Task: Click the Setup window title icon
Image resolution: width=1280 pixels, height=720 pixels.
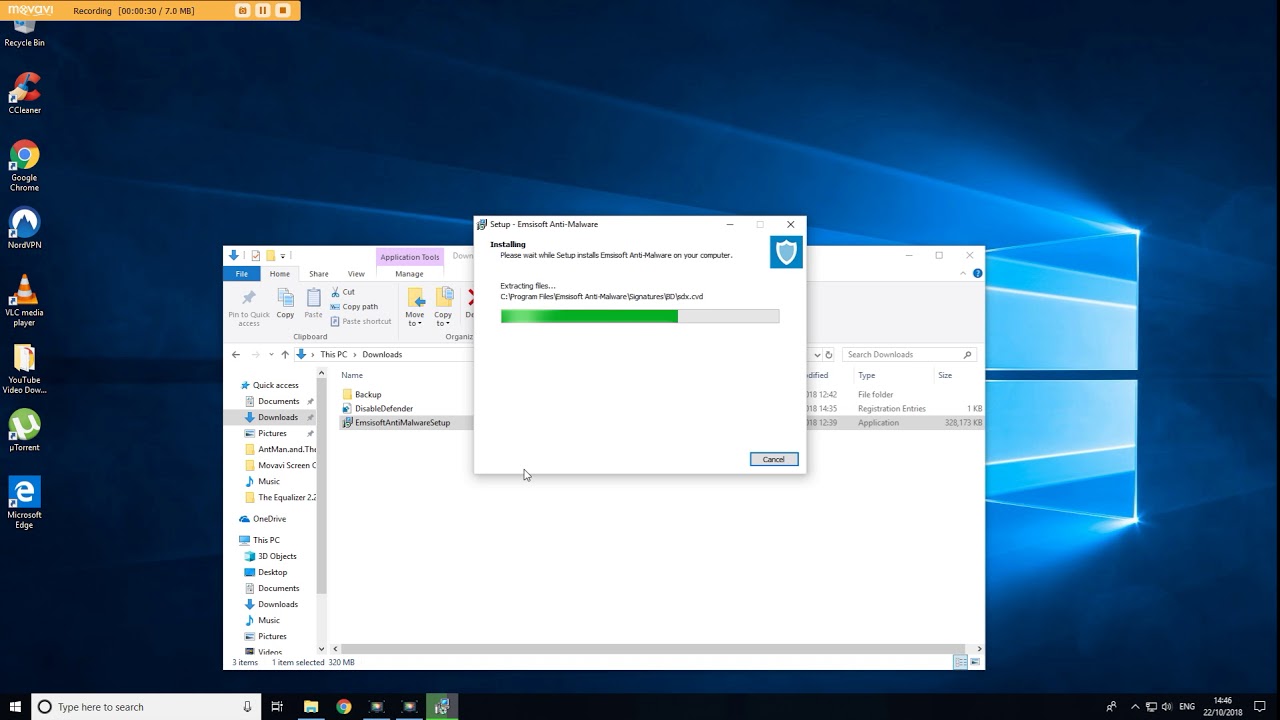Action: click(x=481, y=224)
